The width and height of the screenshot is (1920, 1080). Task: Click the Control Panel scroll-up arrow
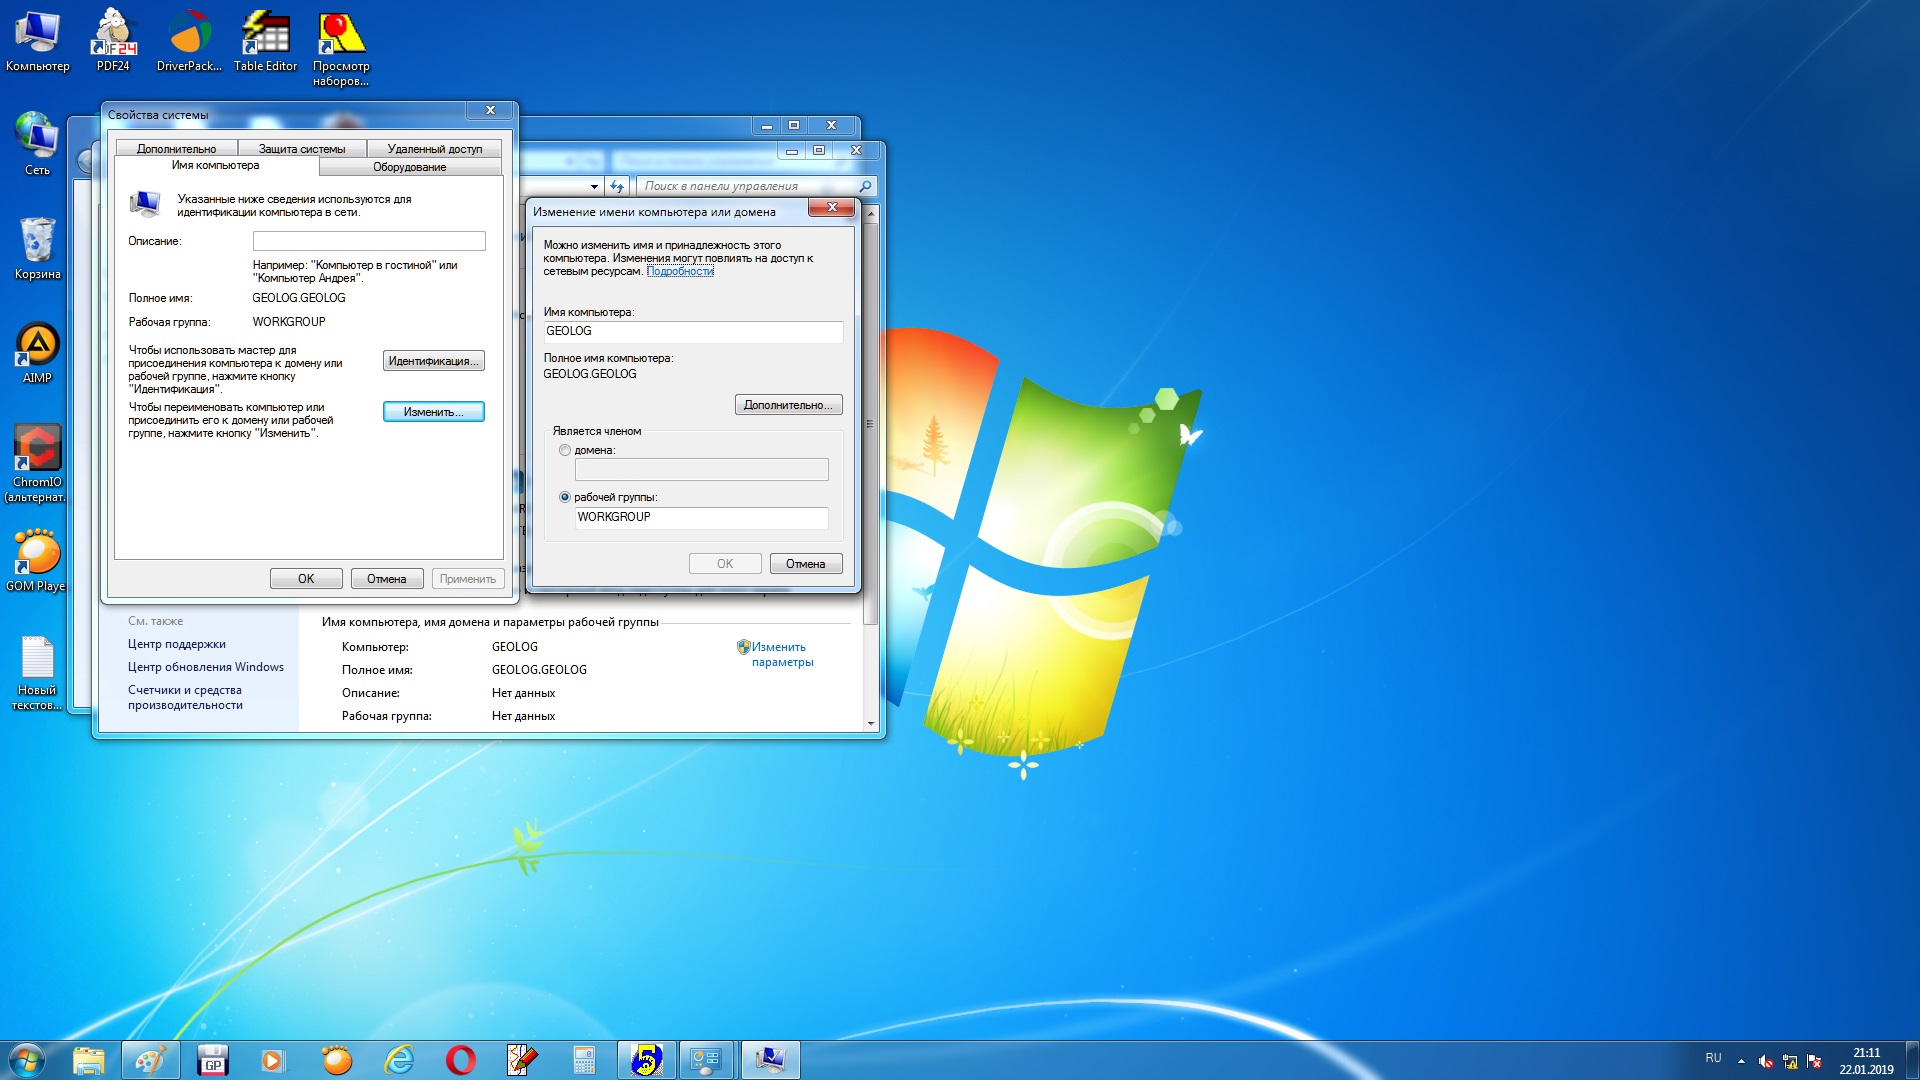point(871,213)
